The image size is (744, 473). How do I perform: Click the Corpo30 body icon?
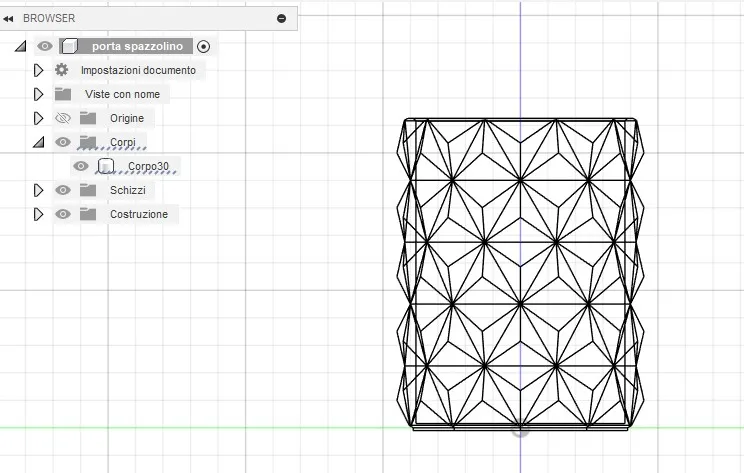point(106,166)
